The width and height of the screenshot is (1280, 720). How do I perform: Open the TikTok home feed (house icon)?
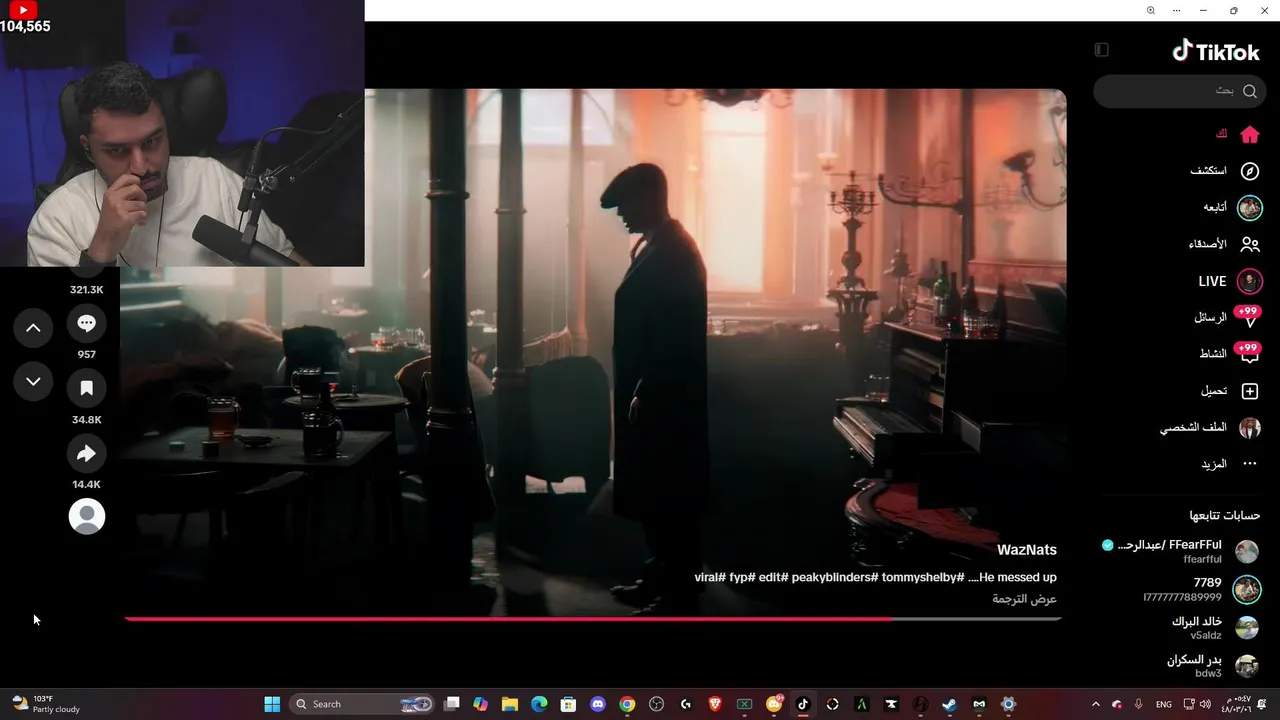(x=1249, y=134)
